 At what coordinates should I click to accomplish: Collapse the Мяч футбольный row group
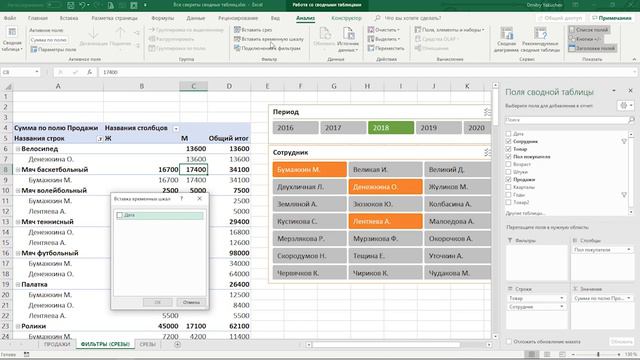18,253
